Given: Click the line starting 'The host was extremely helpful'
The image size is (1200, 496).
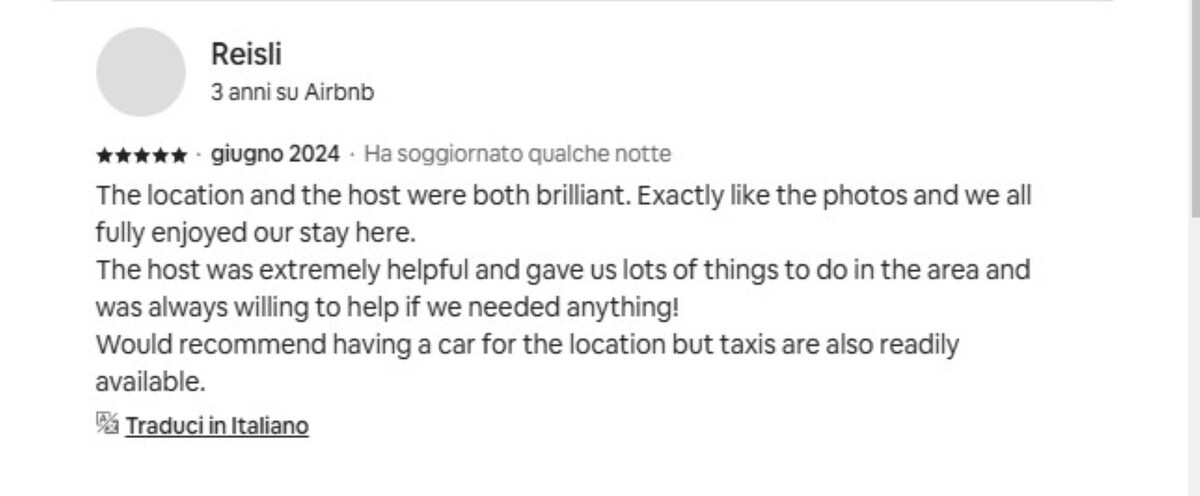Looking at the screenshot, I should click(563, 270).
